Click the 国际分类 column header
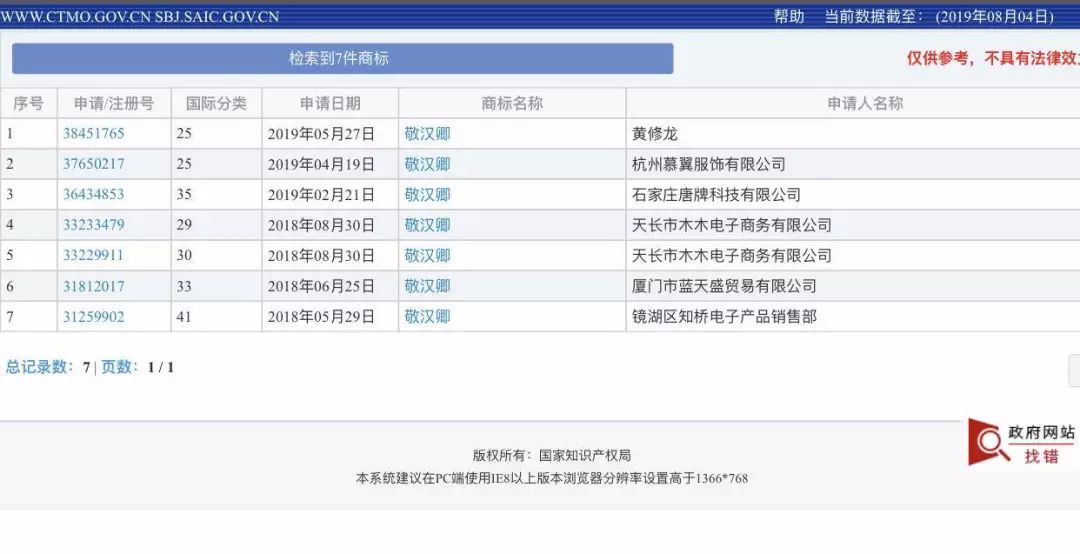Image resolution: width=1080 pixels, height=554 pixels. tap(216, 103)
